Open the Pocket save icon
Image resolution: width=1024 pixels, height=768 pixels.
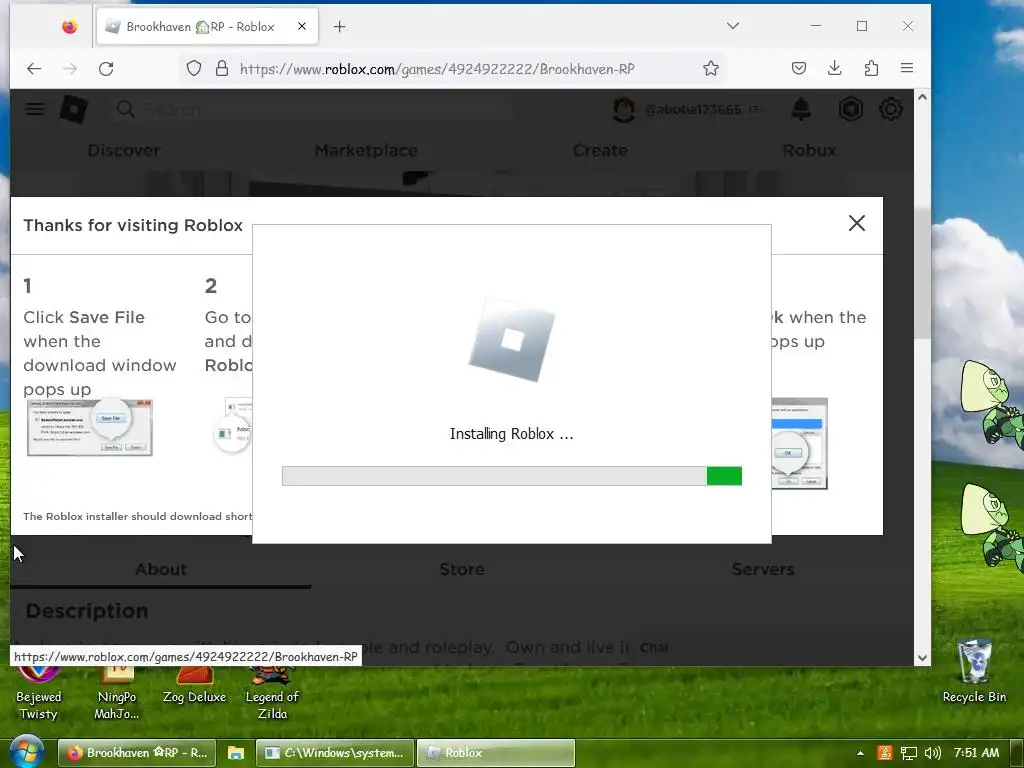click(x=799, y=68)
